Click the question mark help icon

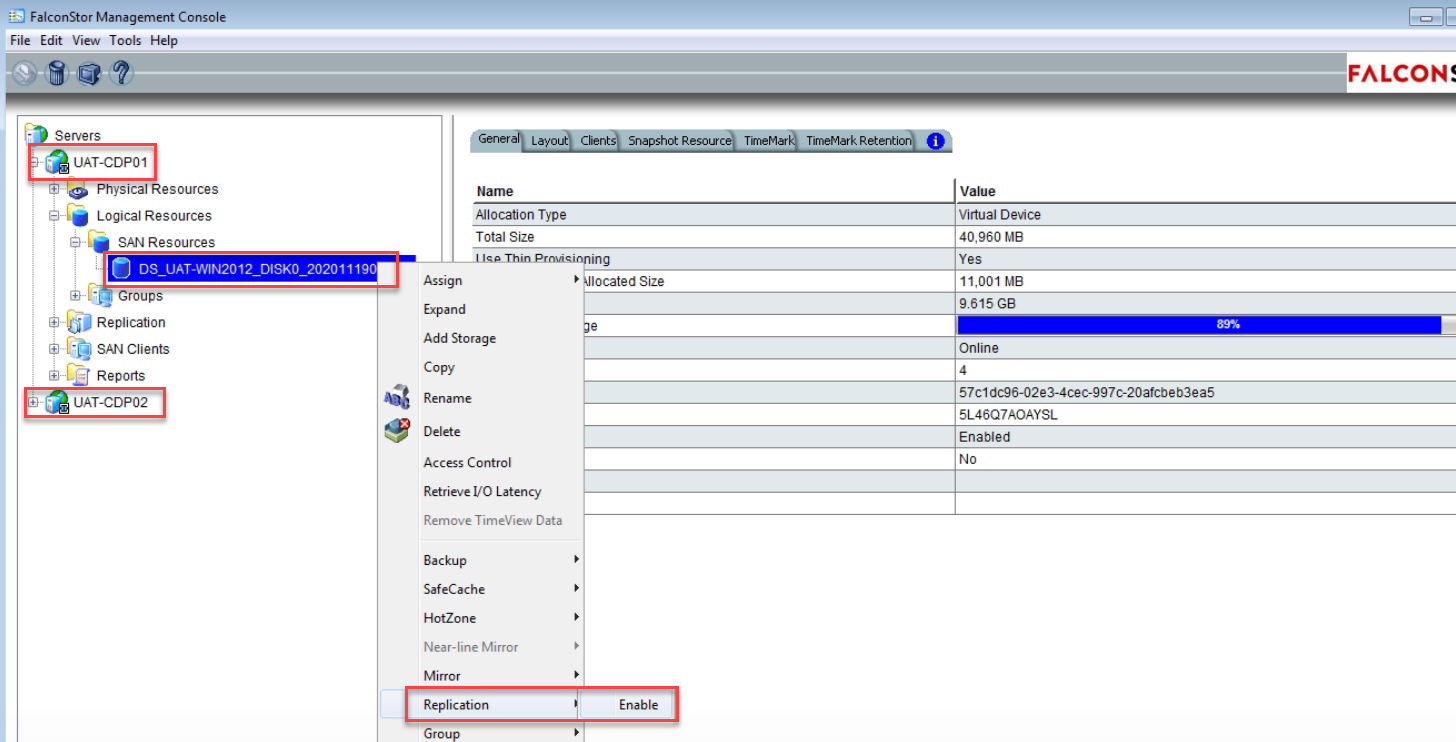pyautogui.click(x=121, y=72)
